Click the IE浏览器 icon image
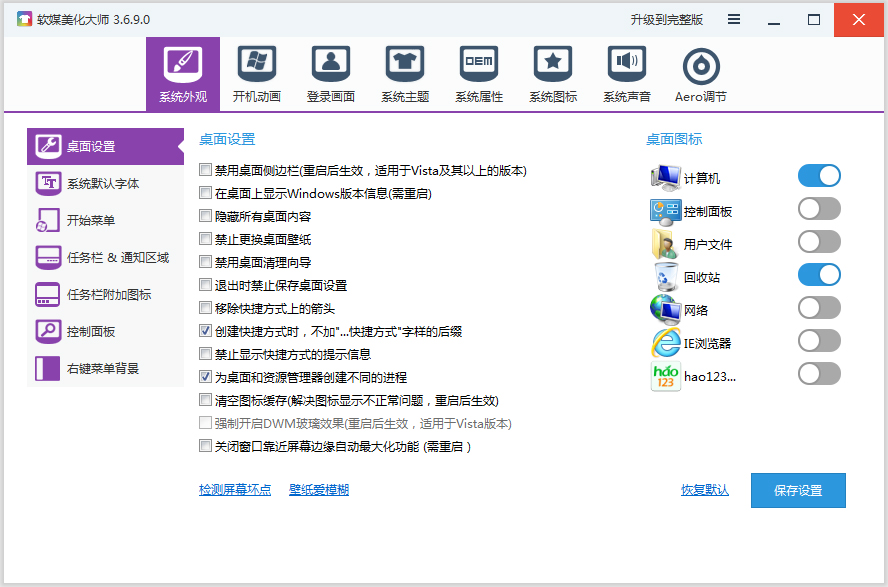Screen dimensions: 888x587 665,342
